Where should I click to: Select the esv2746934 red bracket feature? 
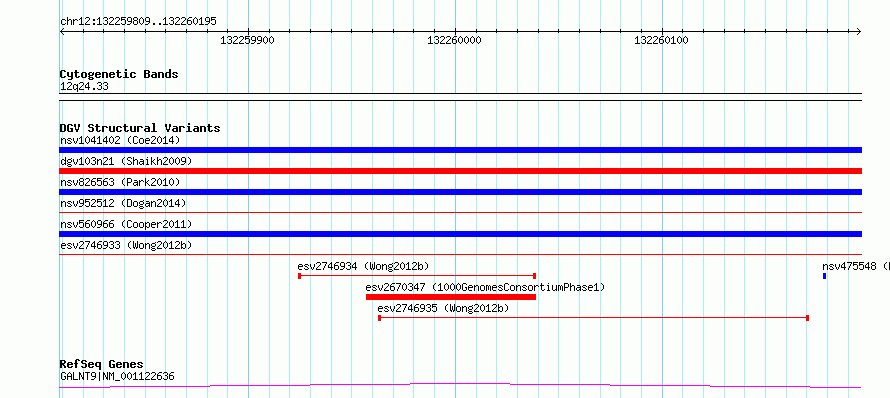417,276
